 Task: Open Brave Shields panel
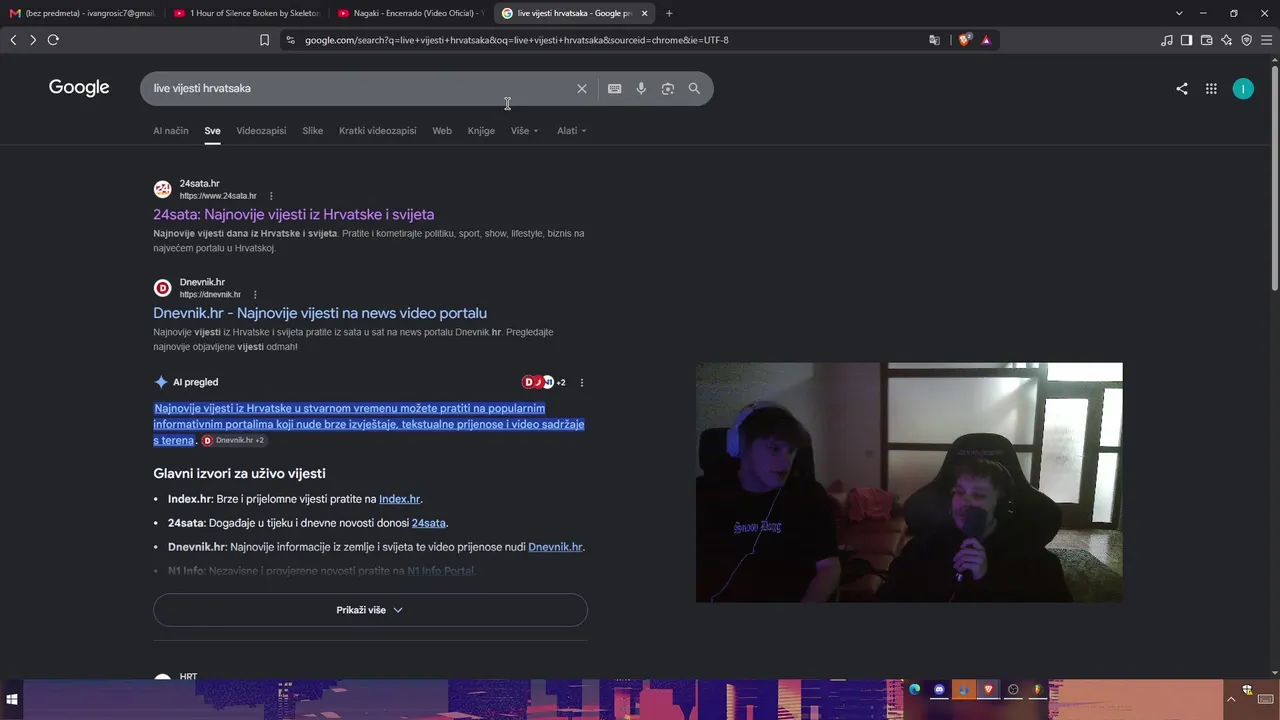click(965, 40)
